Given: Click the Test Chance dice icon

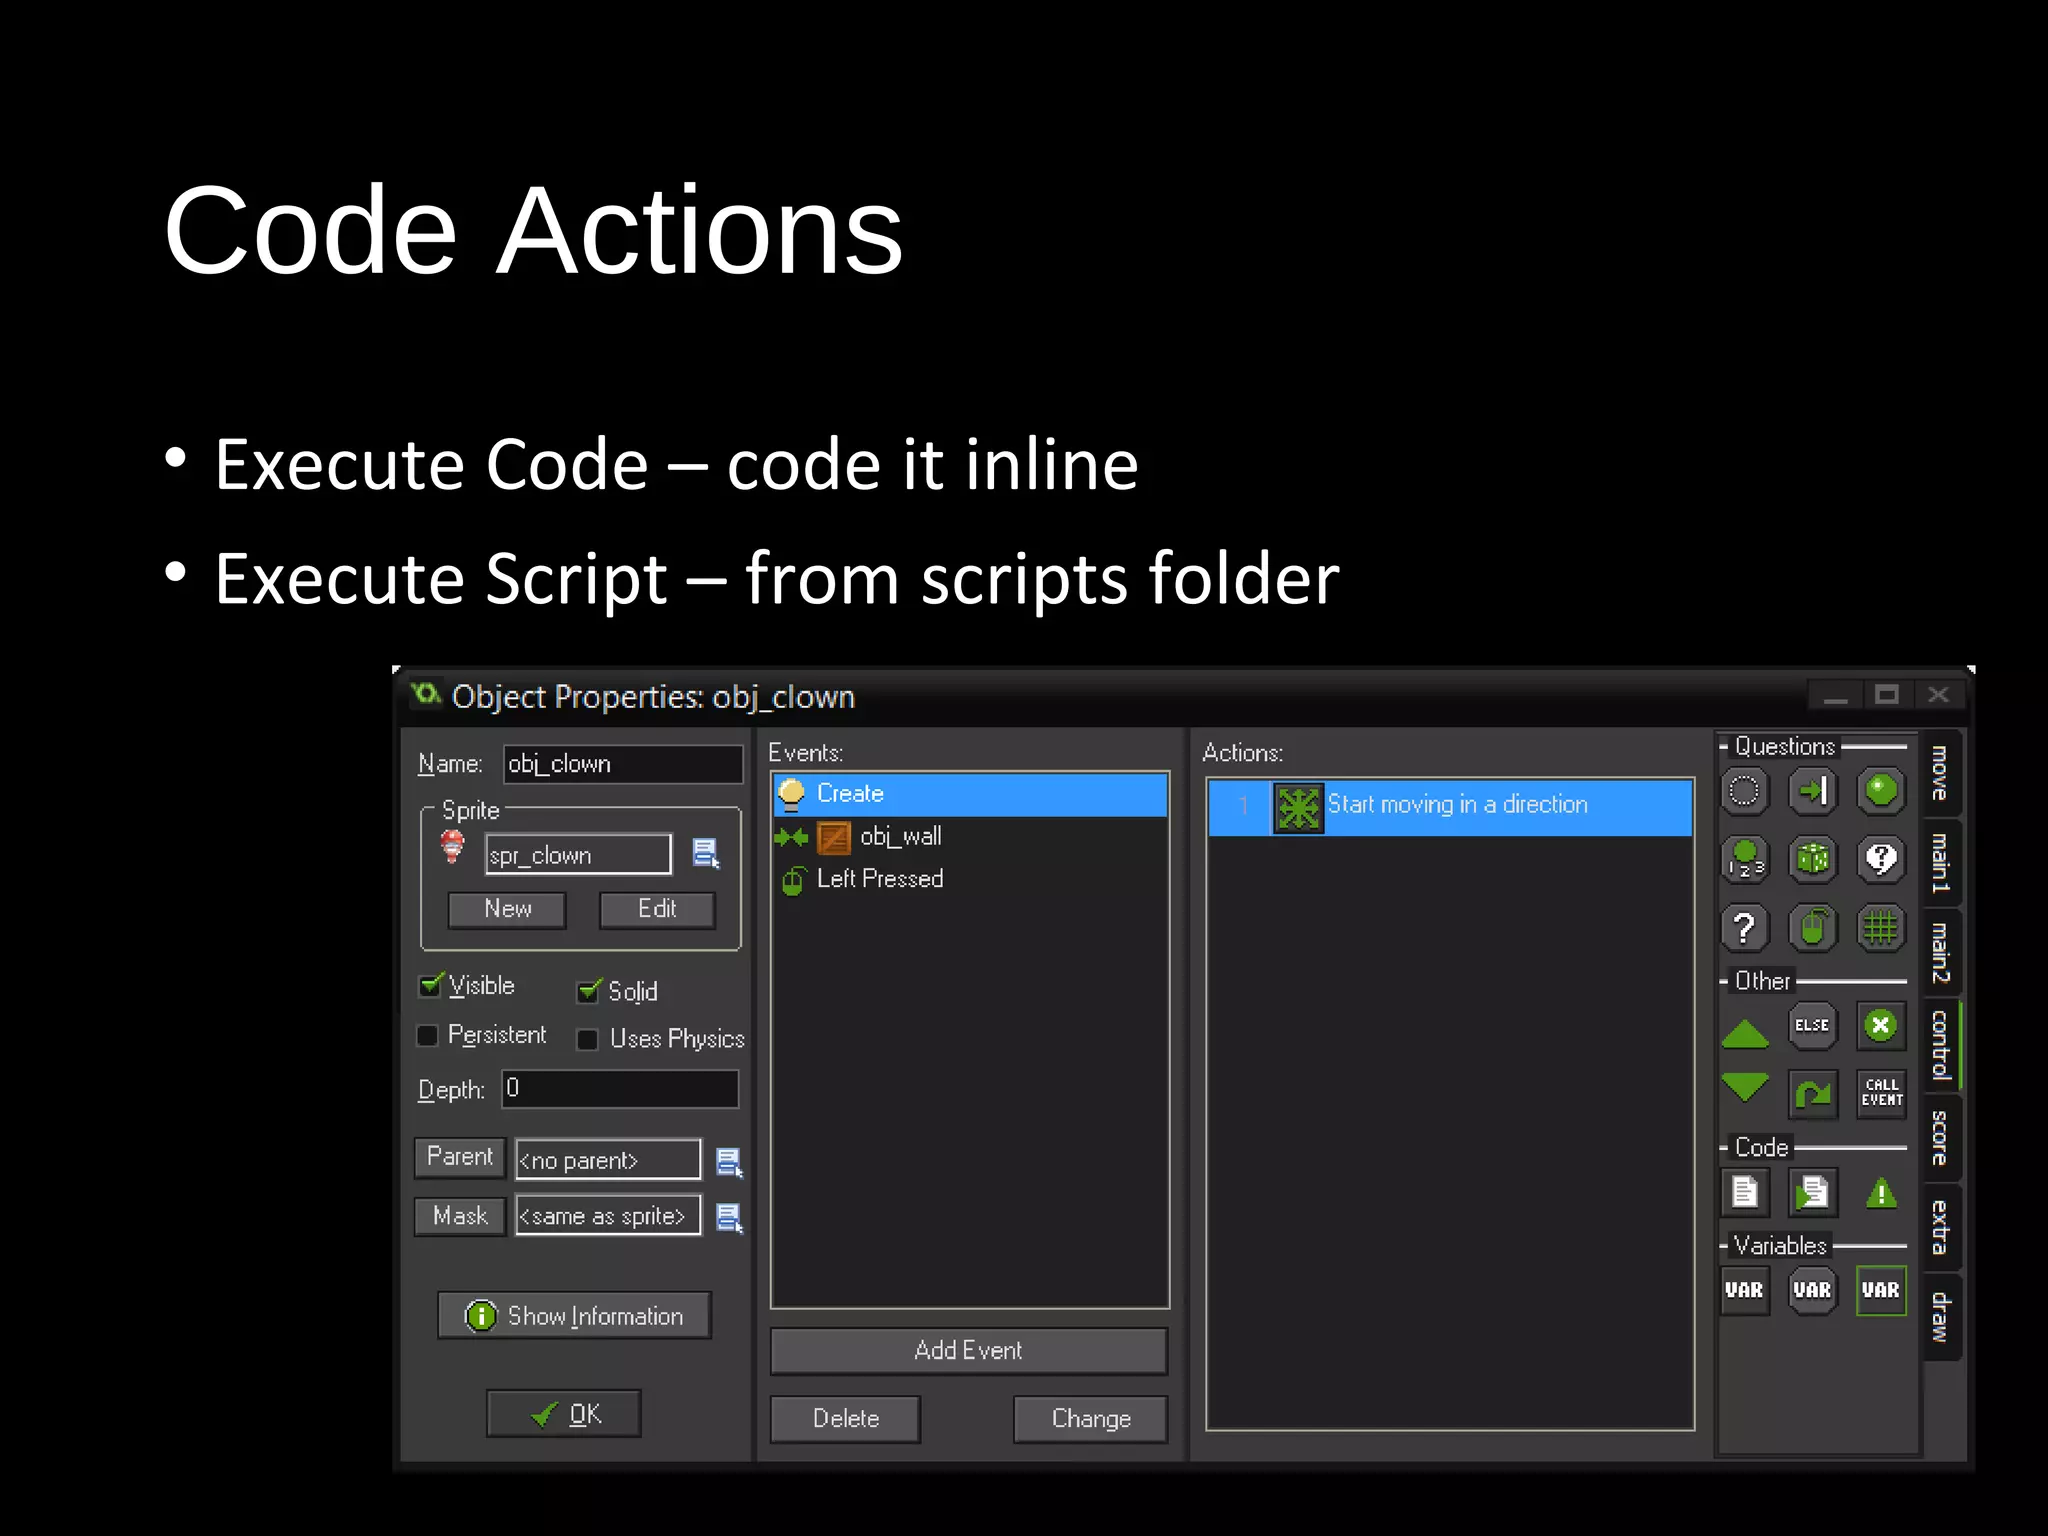Looking at the screenshot, I should click(x=1812, y=859).
